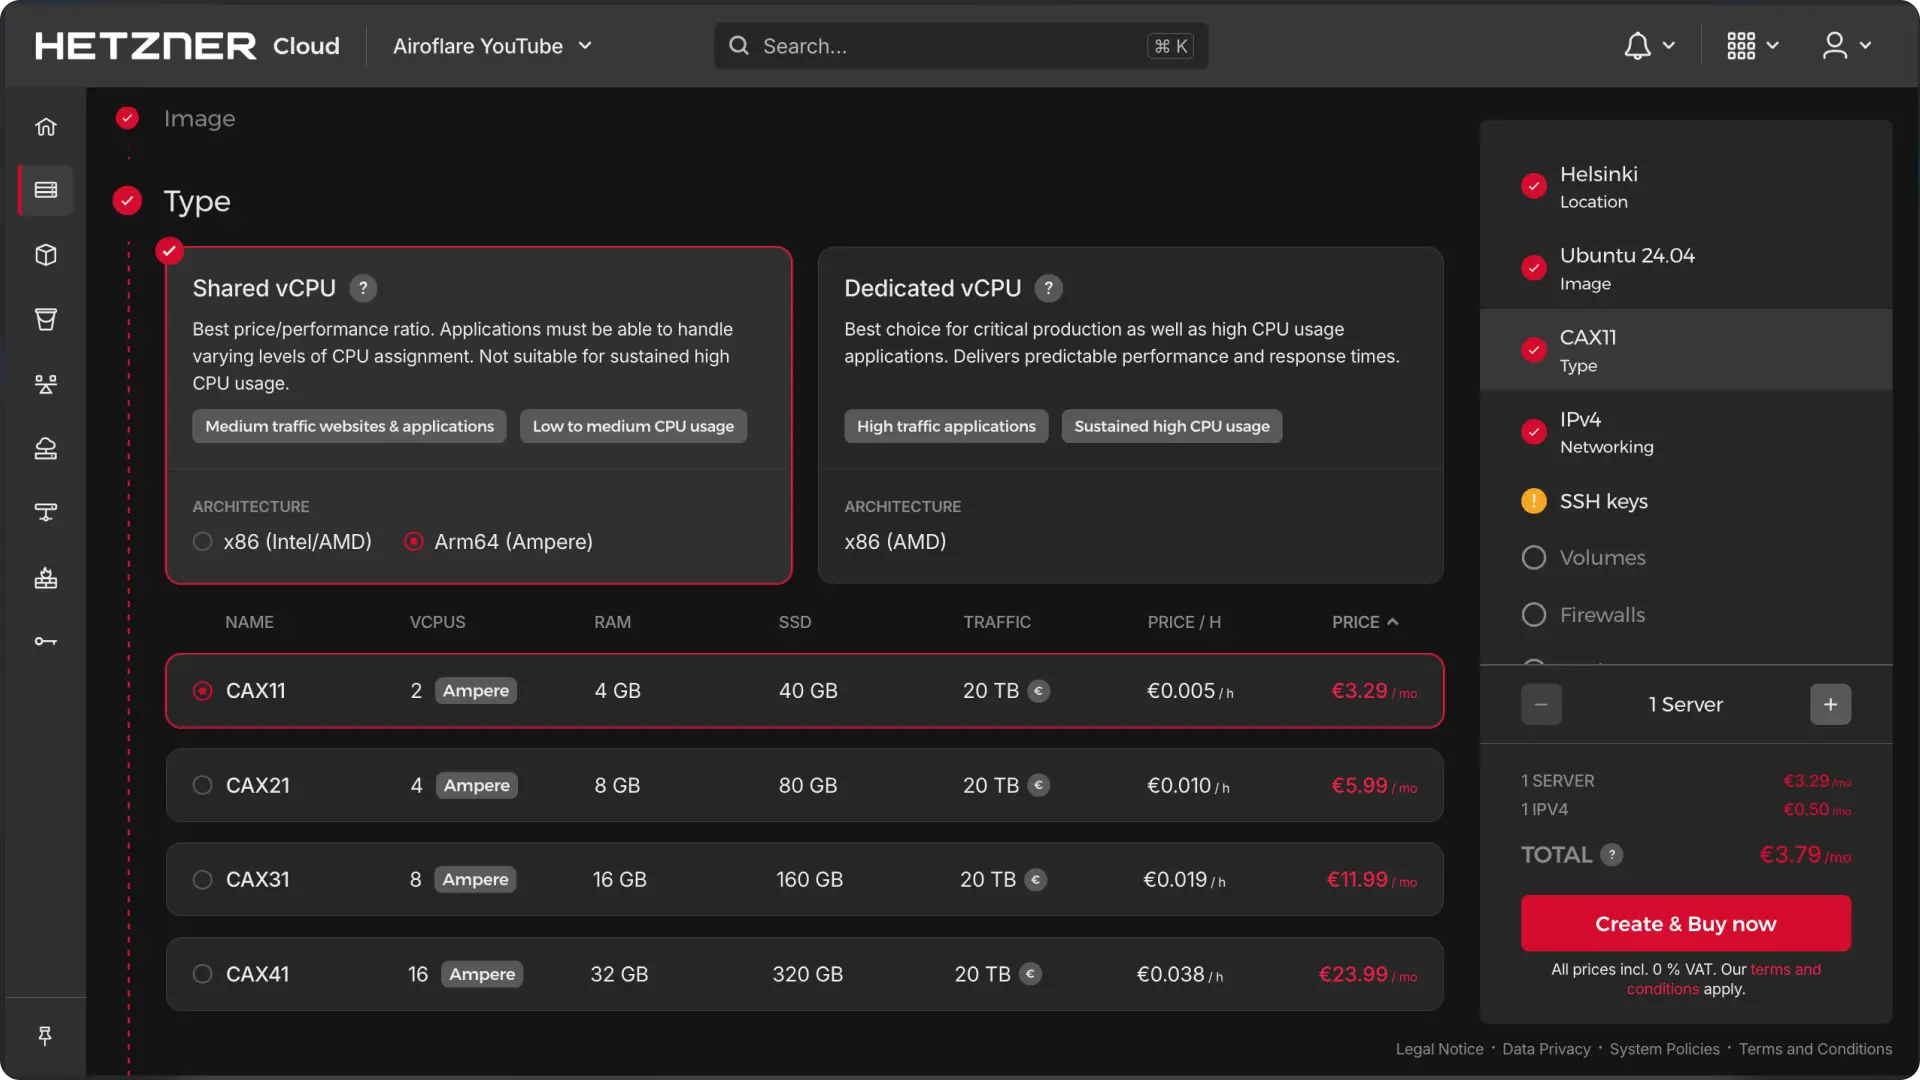This screenshot has width=1920, height=1080.
Task: Open the SSH keys security icon
Action: [x=46, y=641]
